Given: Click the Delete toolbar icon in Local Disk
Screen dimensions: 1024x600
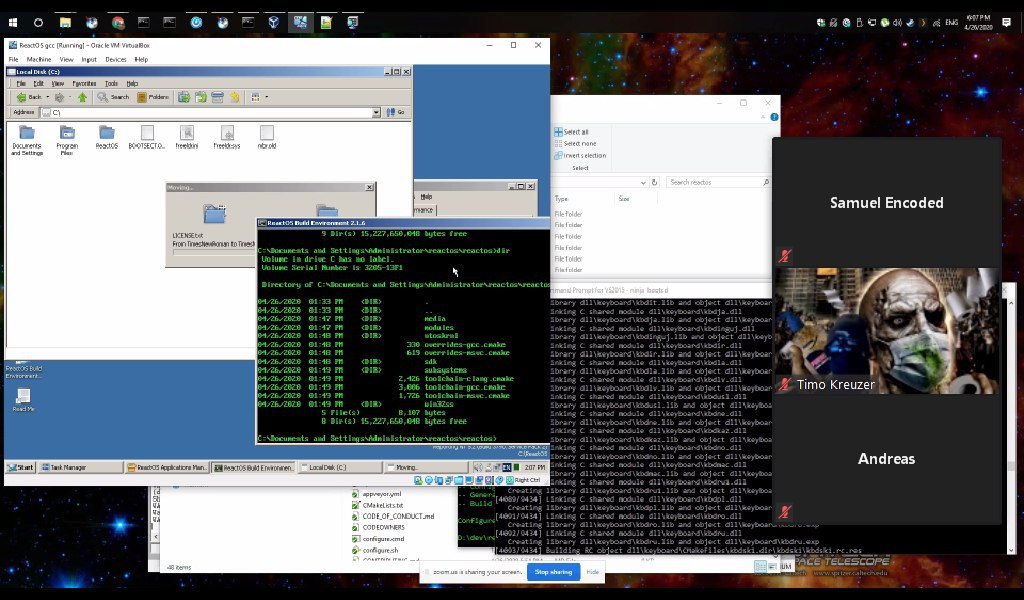Looking at the screenshot, I should coord(217,97).
